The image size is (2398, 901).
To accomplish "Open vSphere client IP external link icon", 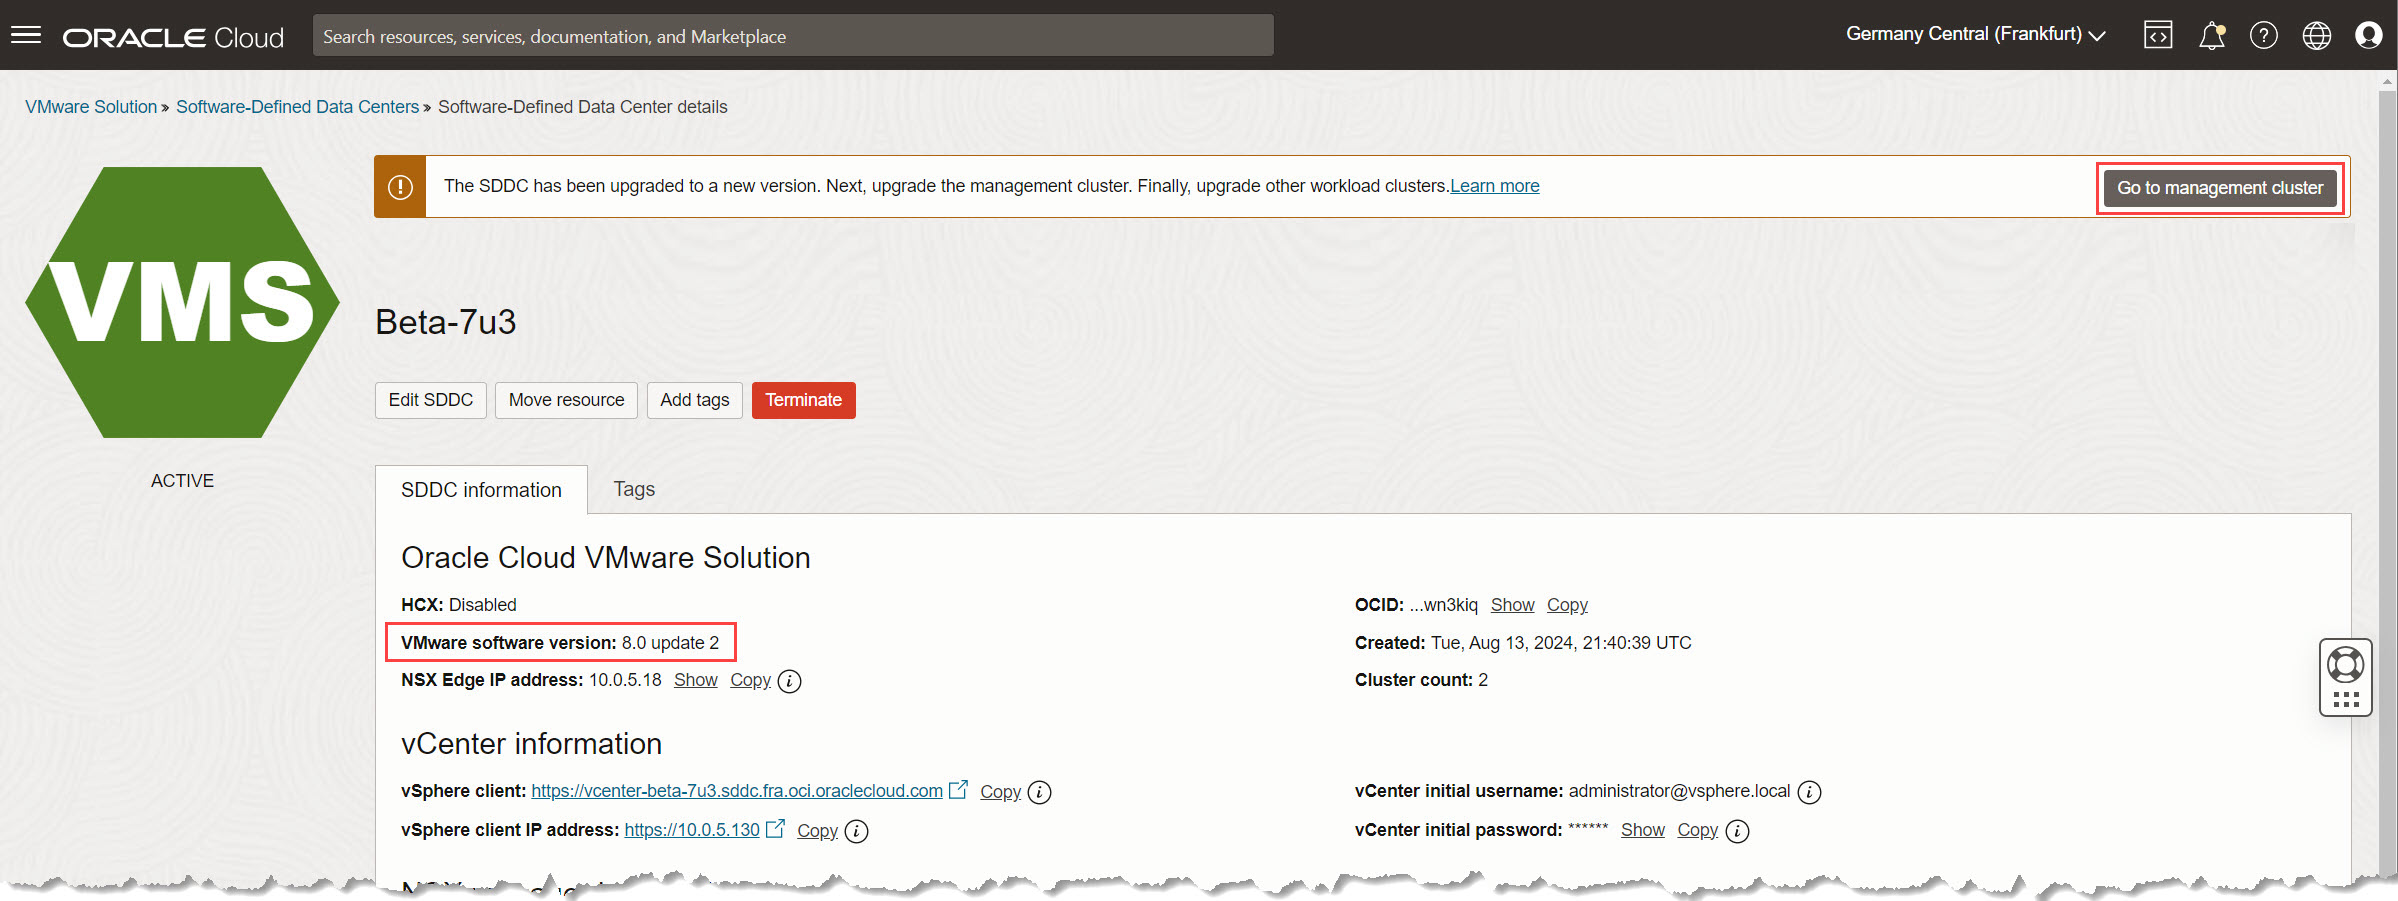I will [775, 829].
